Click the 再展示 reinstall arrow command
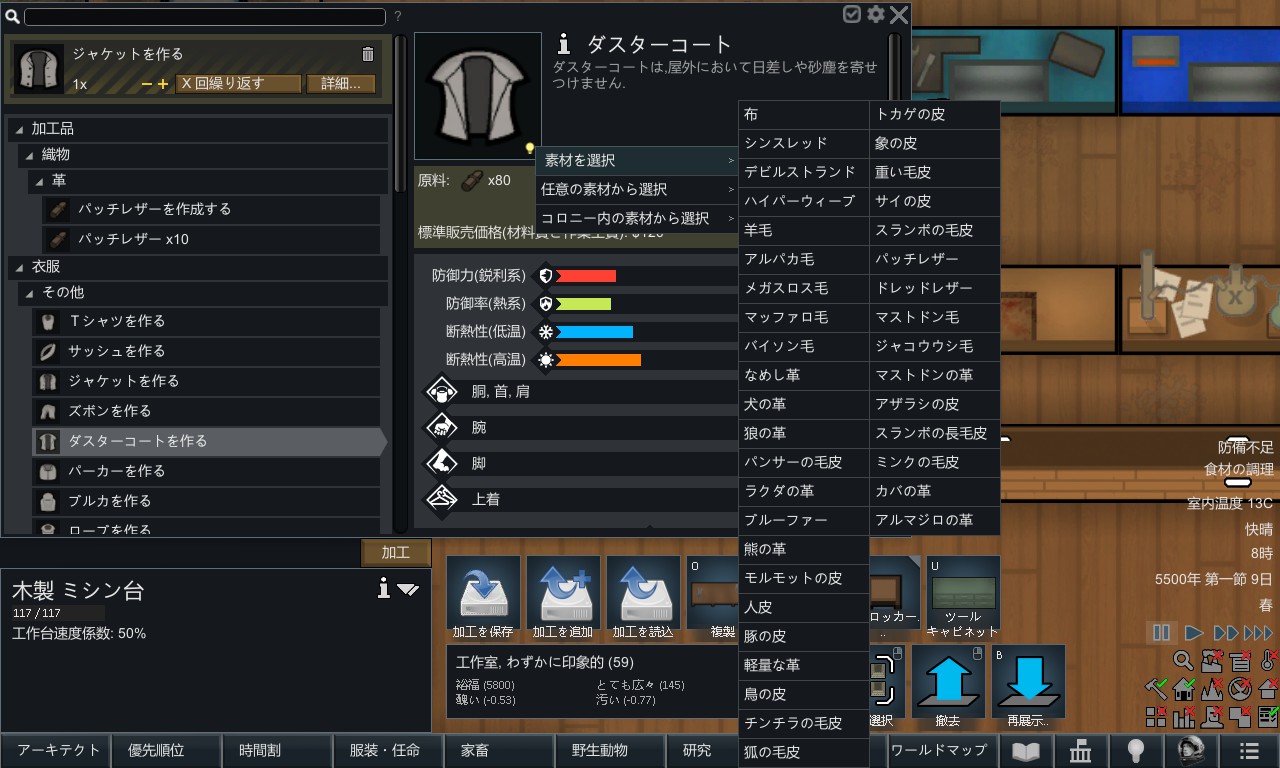Viewport: 1280px width, 768px height. pyautogui.click(x=1027, y=681)
